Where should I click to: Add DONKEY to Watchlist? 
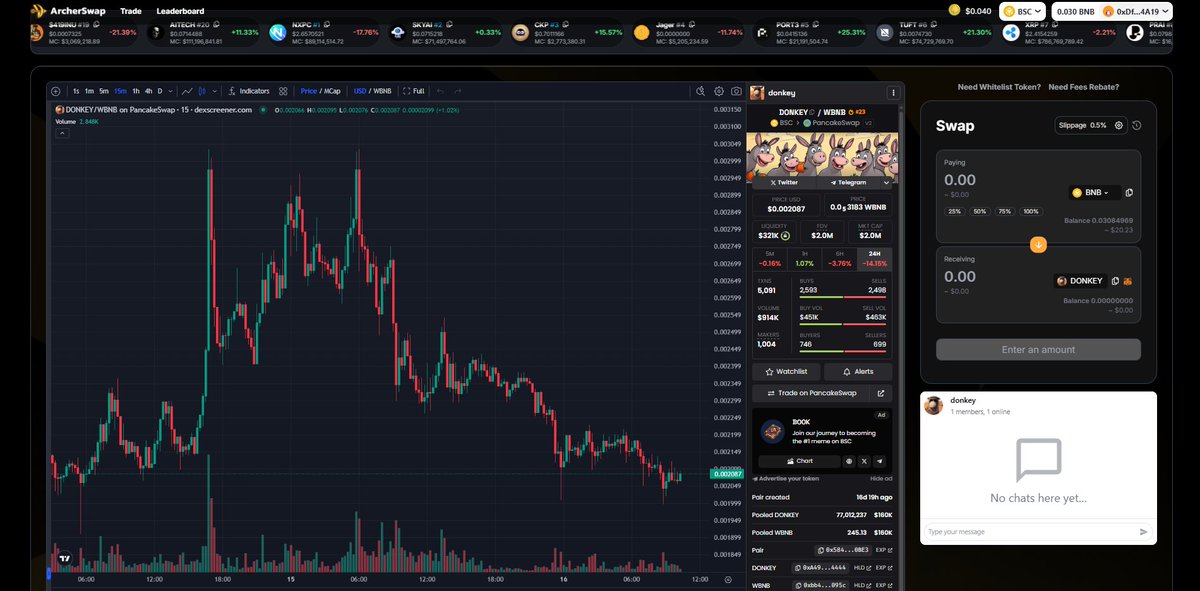pos(785,372)
